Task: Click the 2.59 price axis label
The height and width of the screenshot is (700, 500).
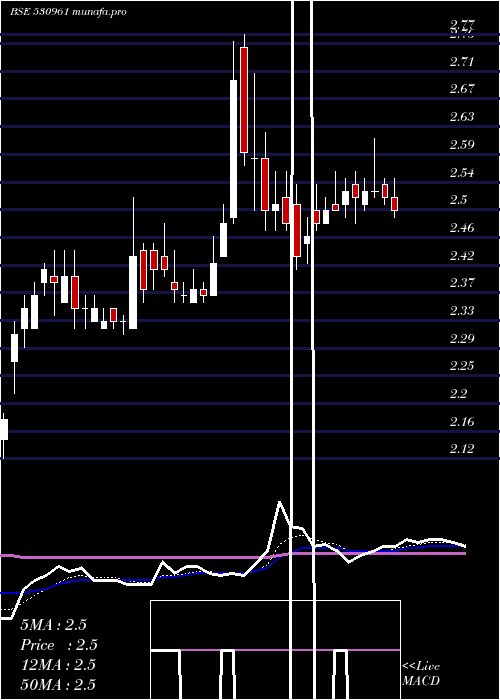Action: 462,145
